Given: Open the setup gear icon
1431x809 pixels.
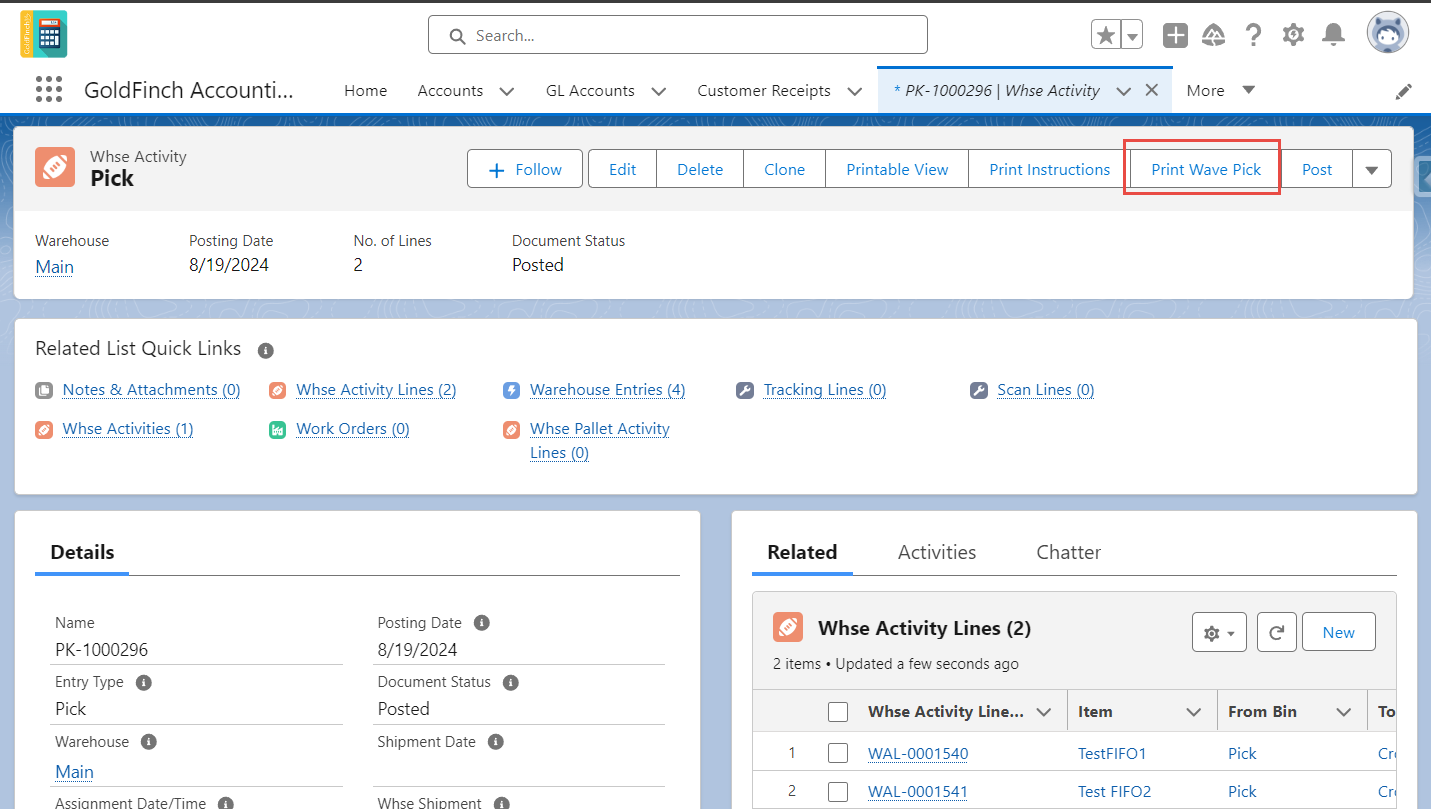Looking at the screenshot, I should (1293, 35).
